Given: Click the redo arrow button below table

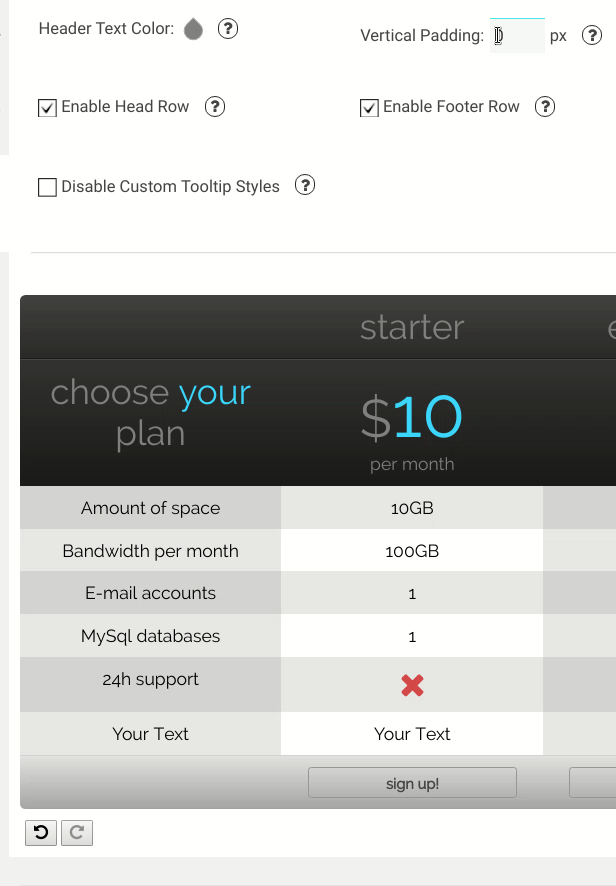Looking at the screenshot, I should coord(77,832).
